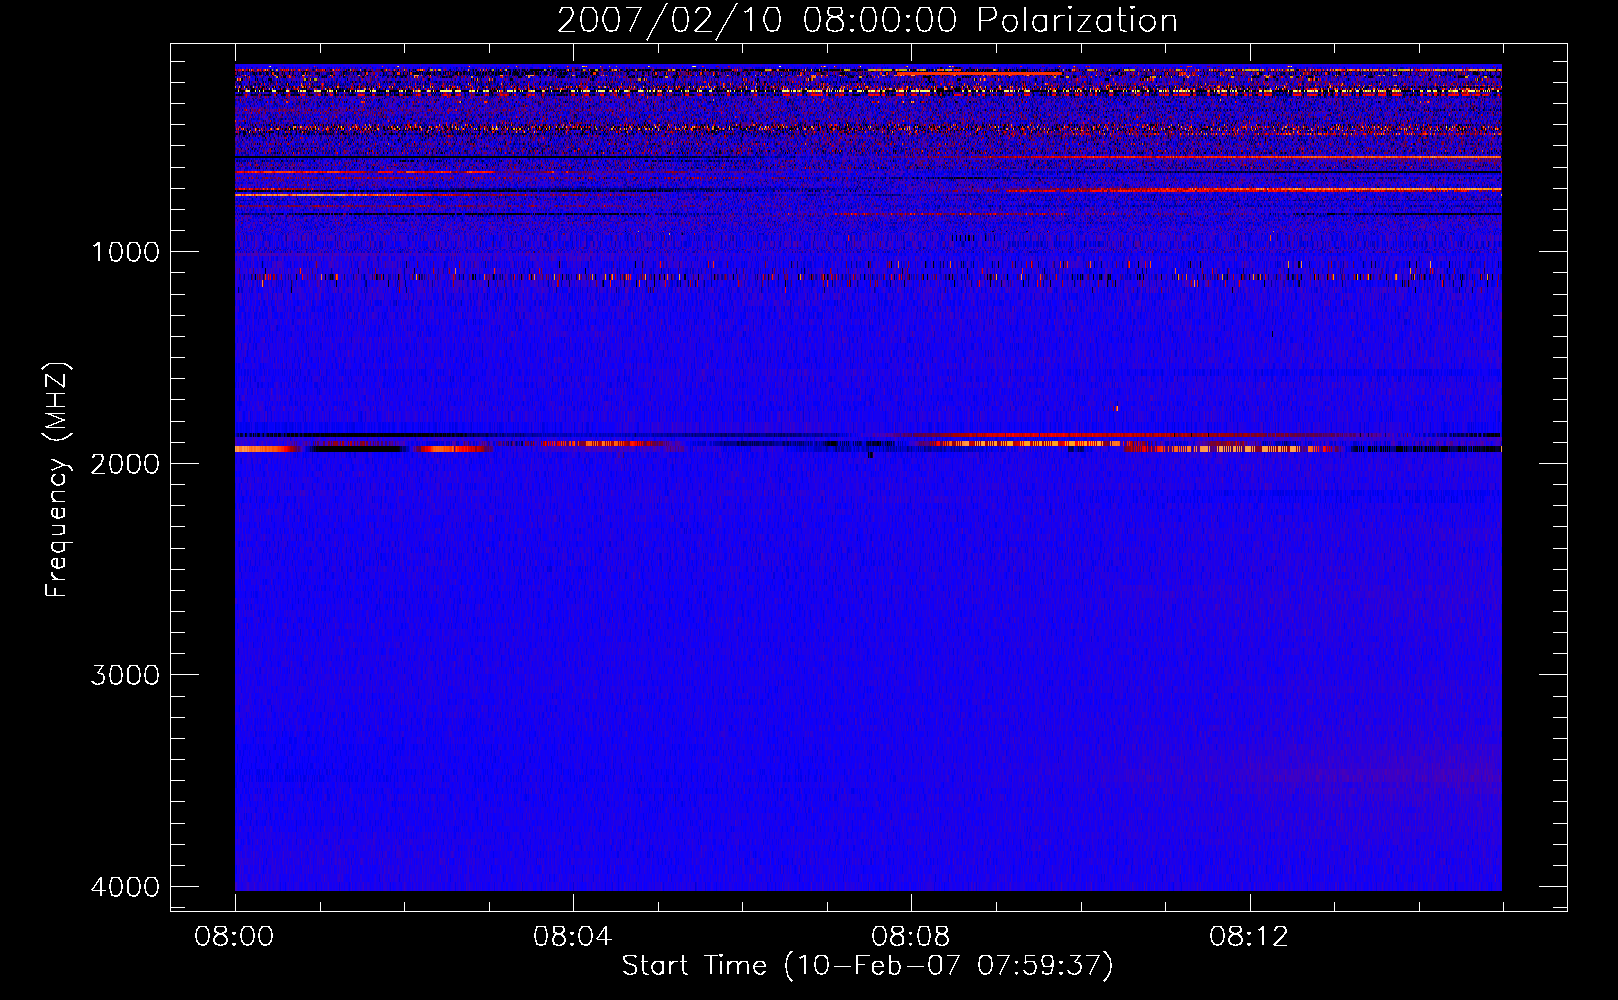Click the 08:12 time tick label

(x=1249, y=937)
